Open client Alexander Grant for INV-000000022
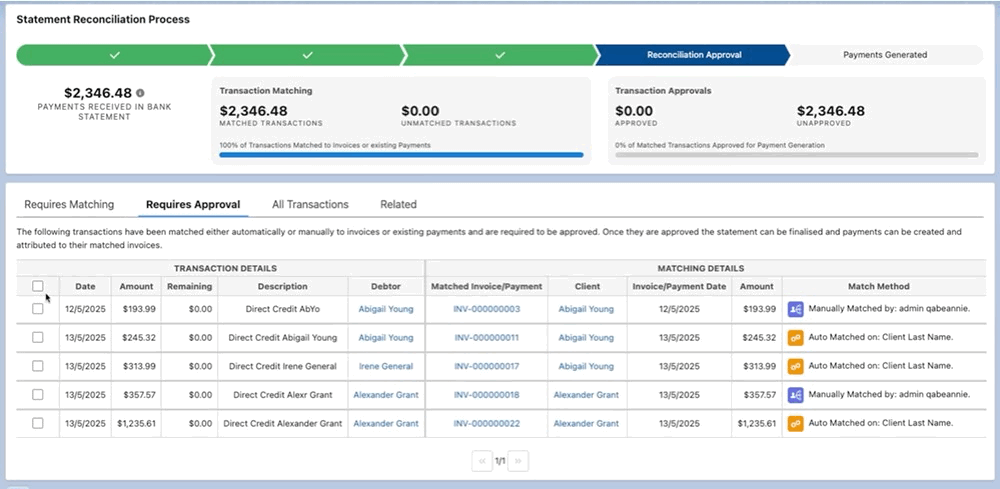The width and height of the screenshot is (1000, 489). 586,423
